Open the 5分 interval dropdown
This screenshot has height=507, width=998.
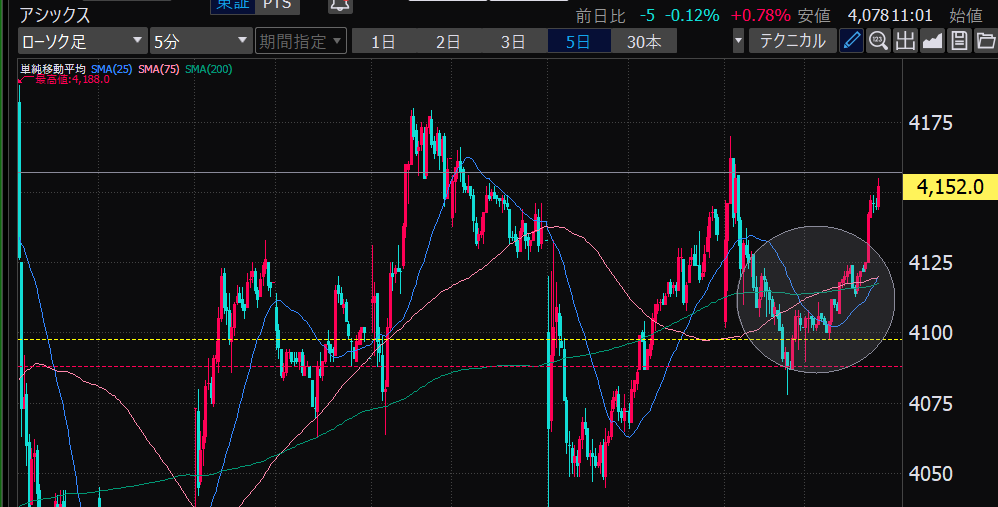200,41
